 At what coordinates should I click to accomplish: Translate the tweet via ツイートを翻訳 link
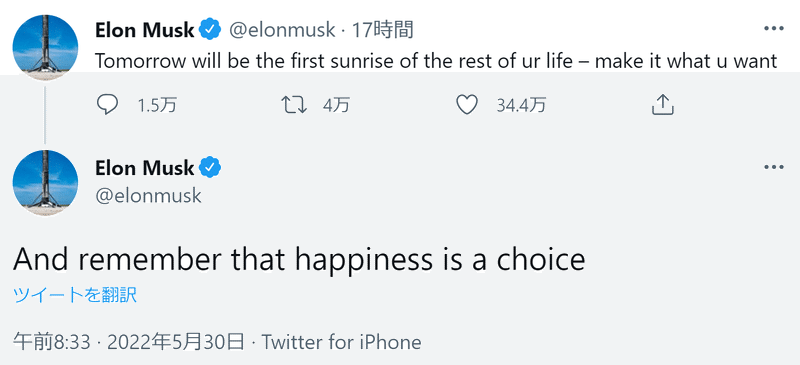point(75,296)
